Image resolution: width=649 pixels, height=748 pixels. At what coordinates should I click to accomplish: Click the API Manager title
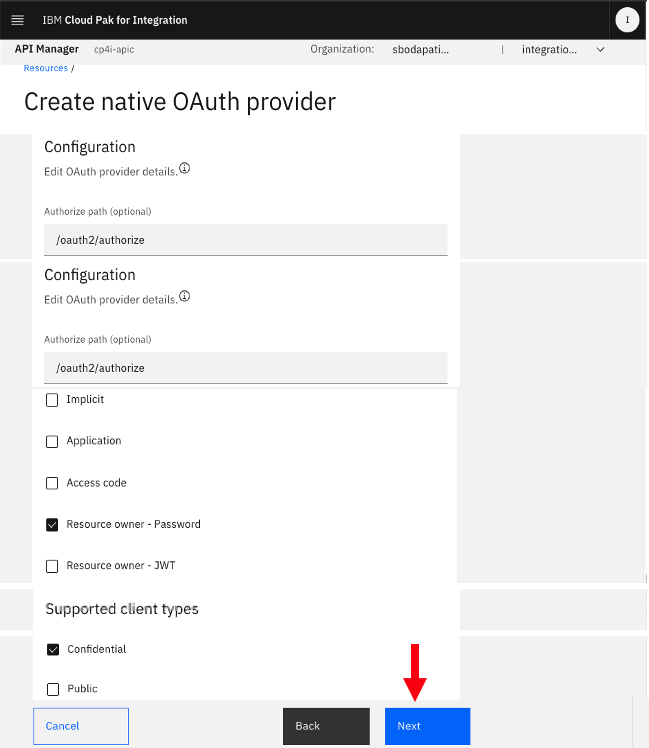point(47,49)
